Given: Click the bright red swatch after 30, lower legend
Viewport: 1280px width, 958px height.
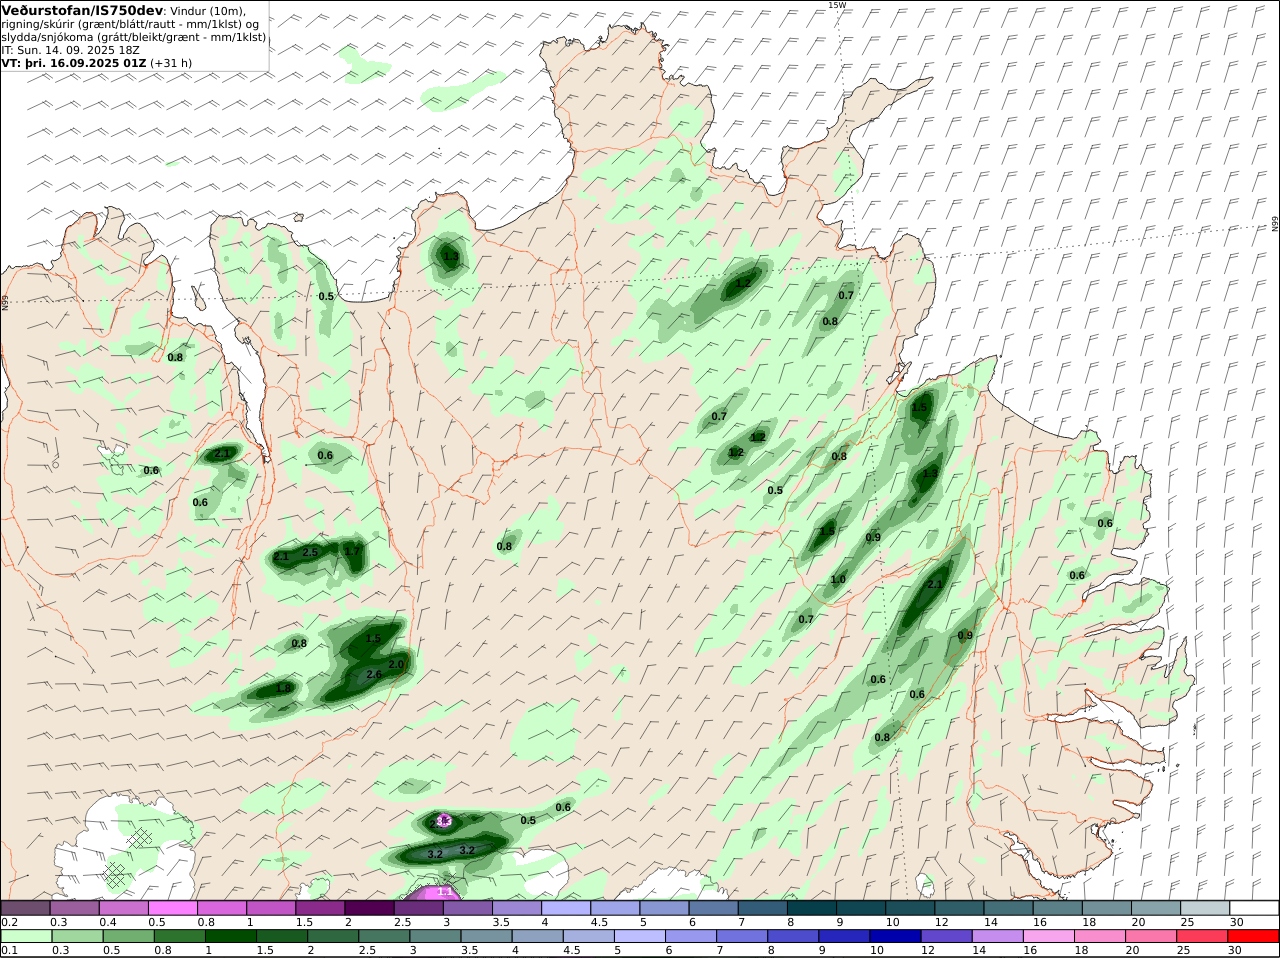Looking at the screenshot, I should [1252, 936].
